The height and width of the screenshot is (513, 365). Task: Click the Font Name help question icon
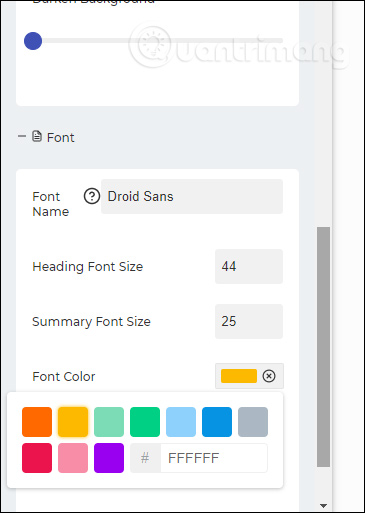(x=92, y=196)
